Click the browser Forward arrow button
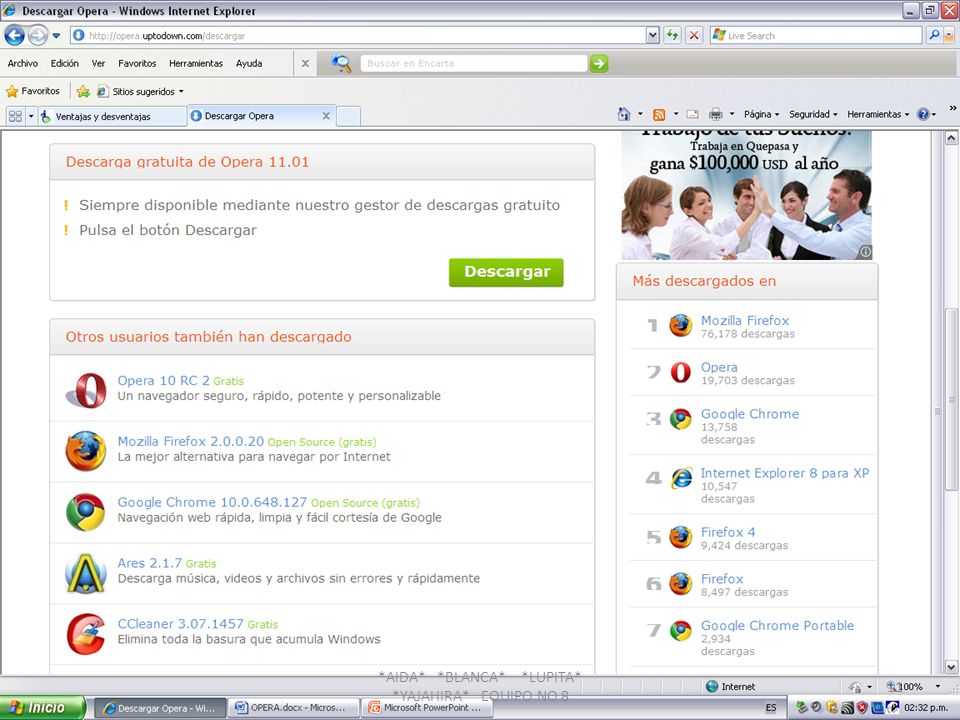The image size is (960, 720). (38, 36)
